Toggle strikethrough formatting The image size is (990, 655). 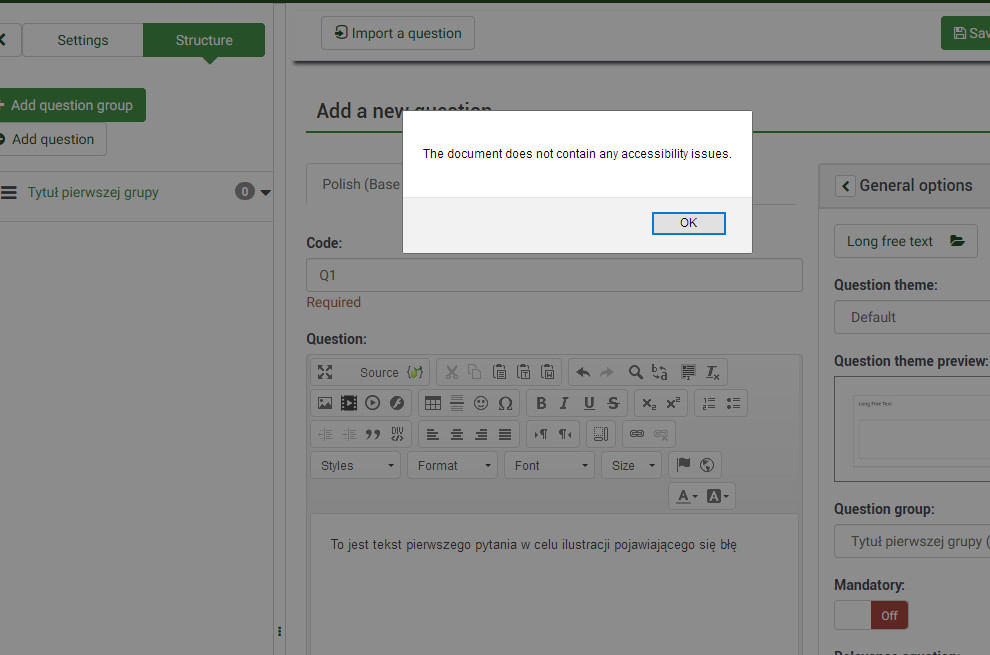point(613,403)
